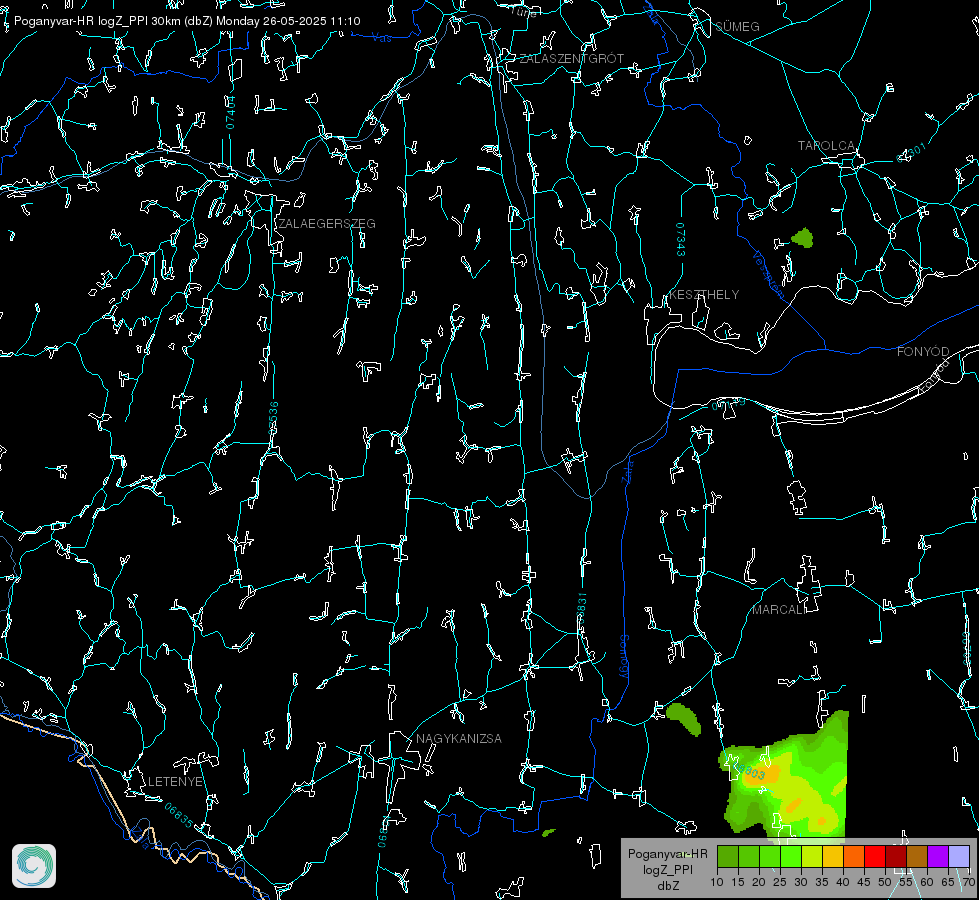Image resolution: width=979 pixels, height=900 pixels.
Task: Click the legend text logZ_PPI
Action: point(668,870)
